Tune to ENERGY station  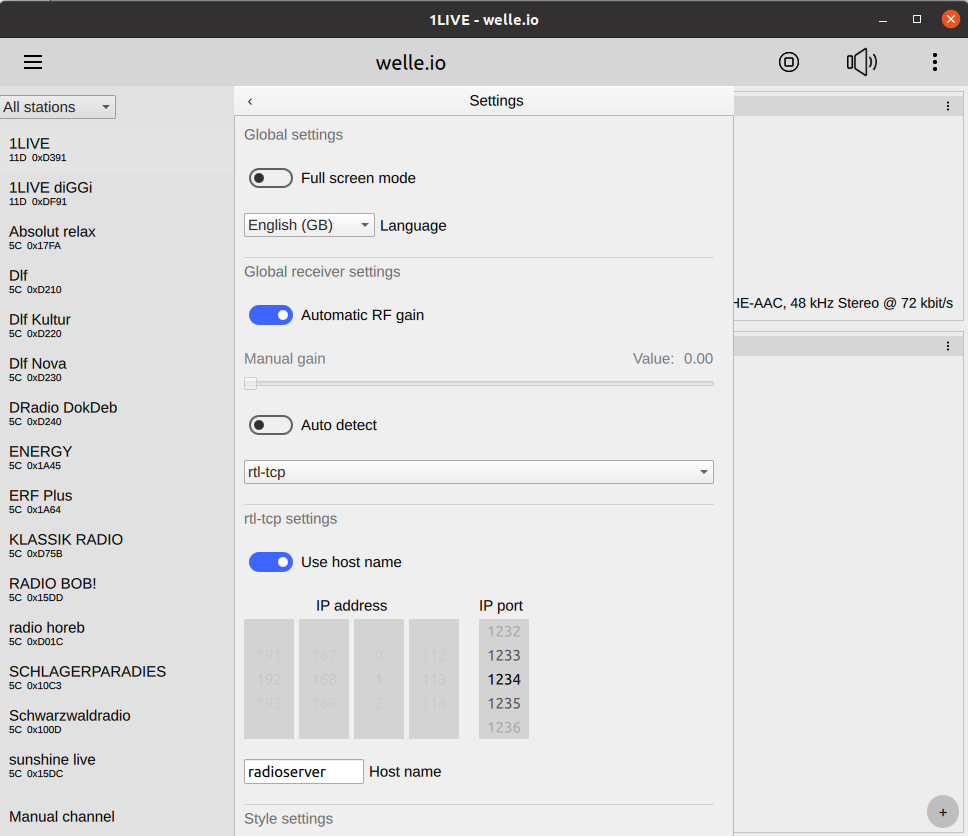coord(117,458)
